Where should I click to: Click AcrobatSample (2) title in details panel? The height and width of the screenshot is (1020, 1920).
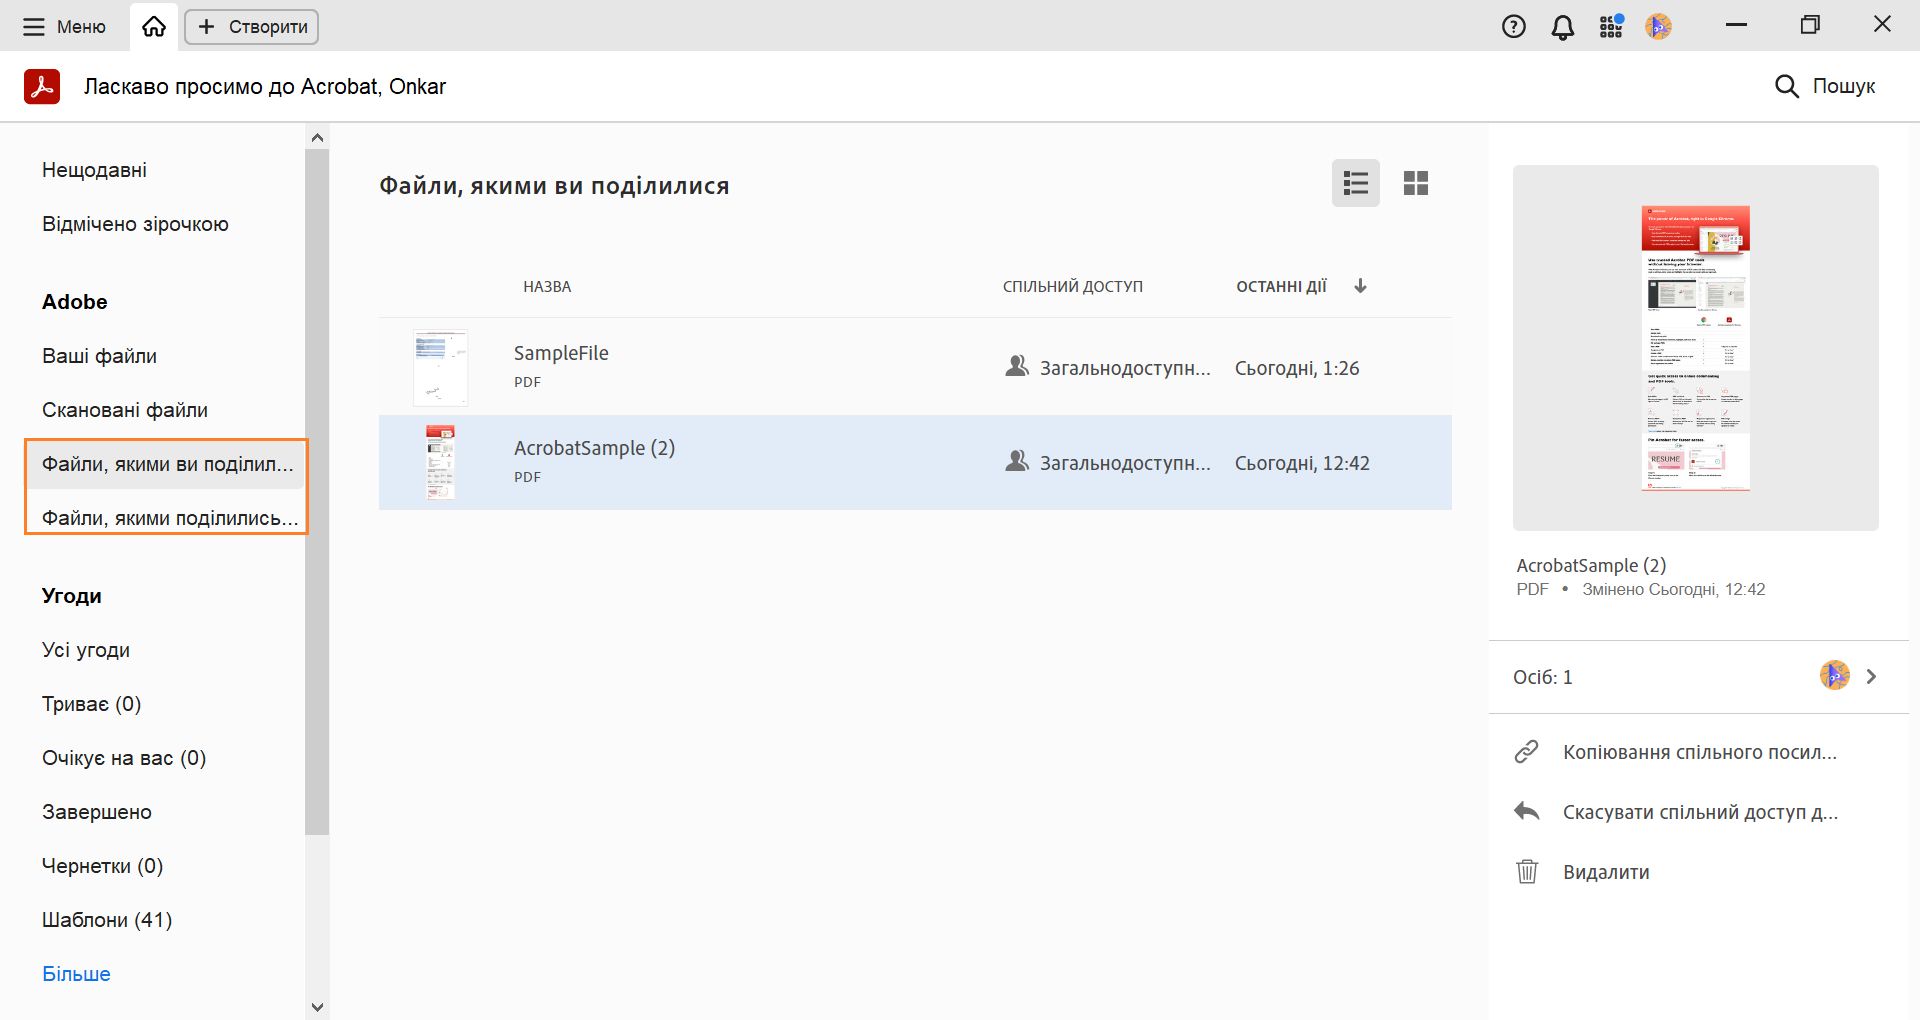point(1591,565)
